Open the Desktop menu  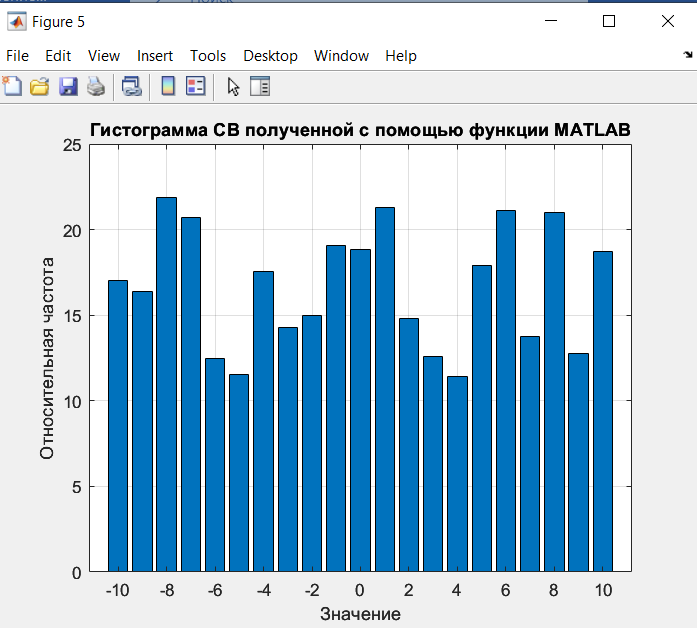270,56
